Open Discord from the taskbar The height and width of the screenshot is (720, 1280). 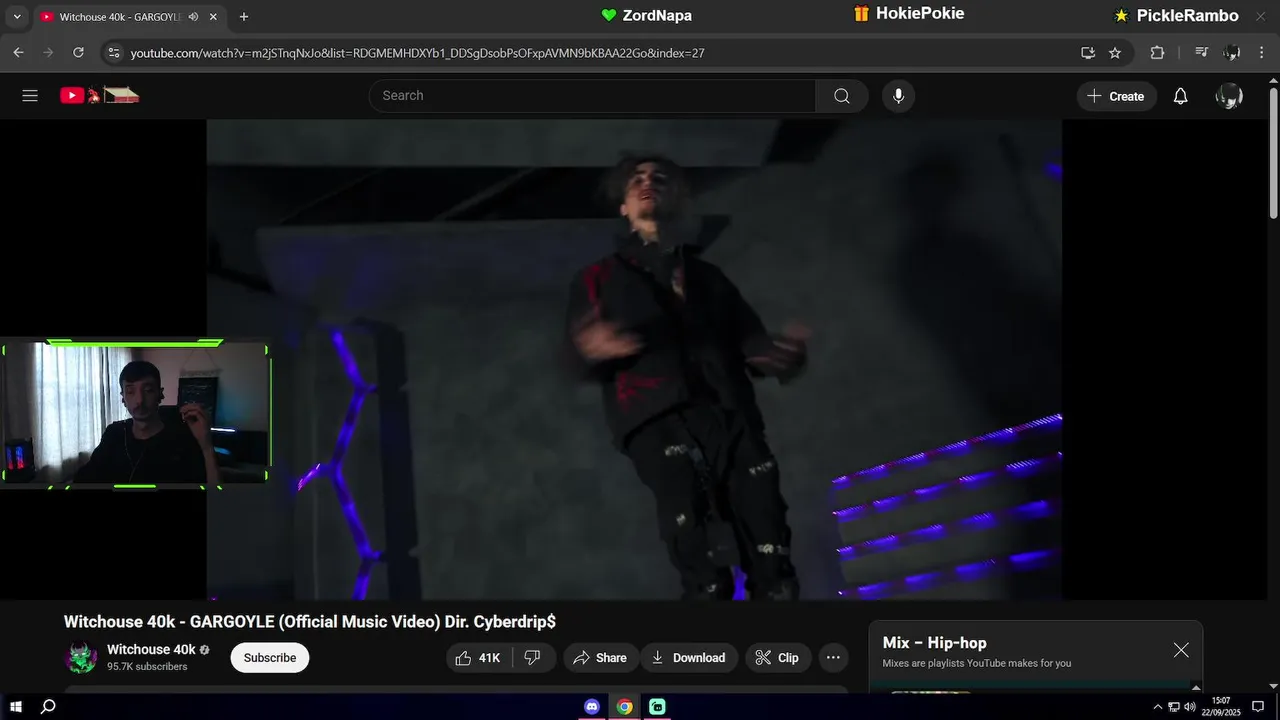592,707
